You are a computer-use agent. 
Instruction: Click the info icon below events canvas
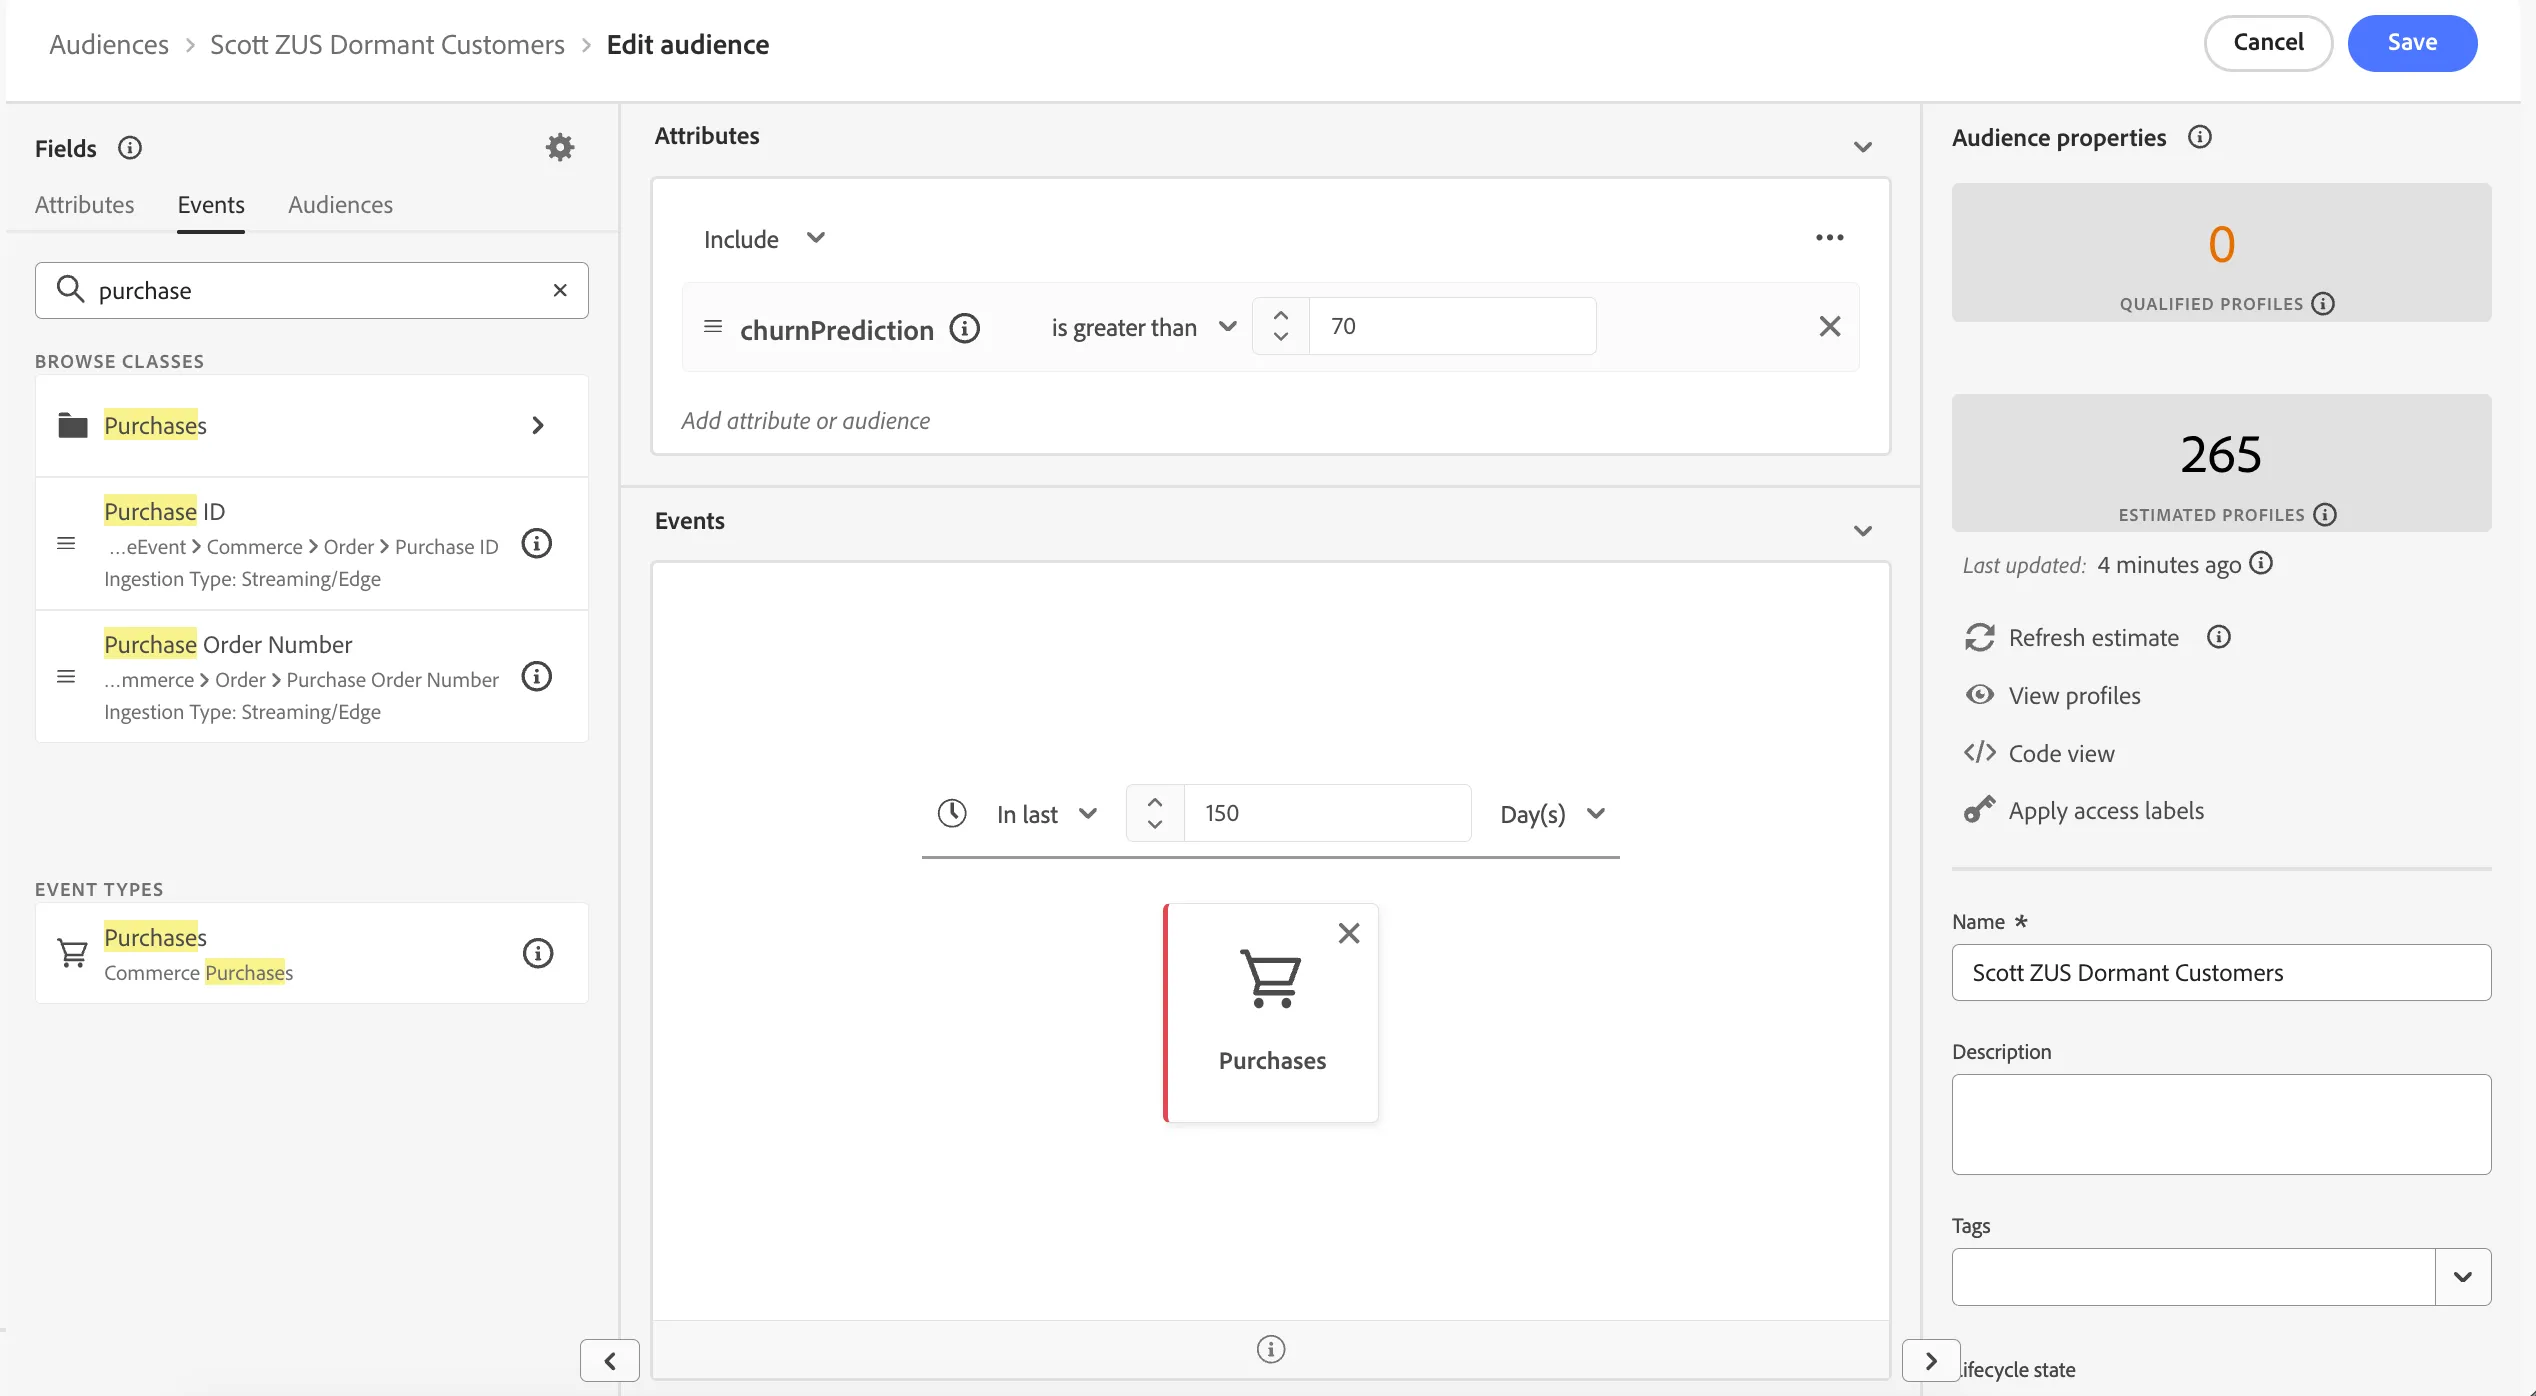click(1271, 1349)
